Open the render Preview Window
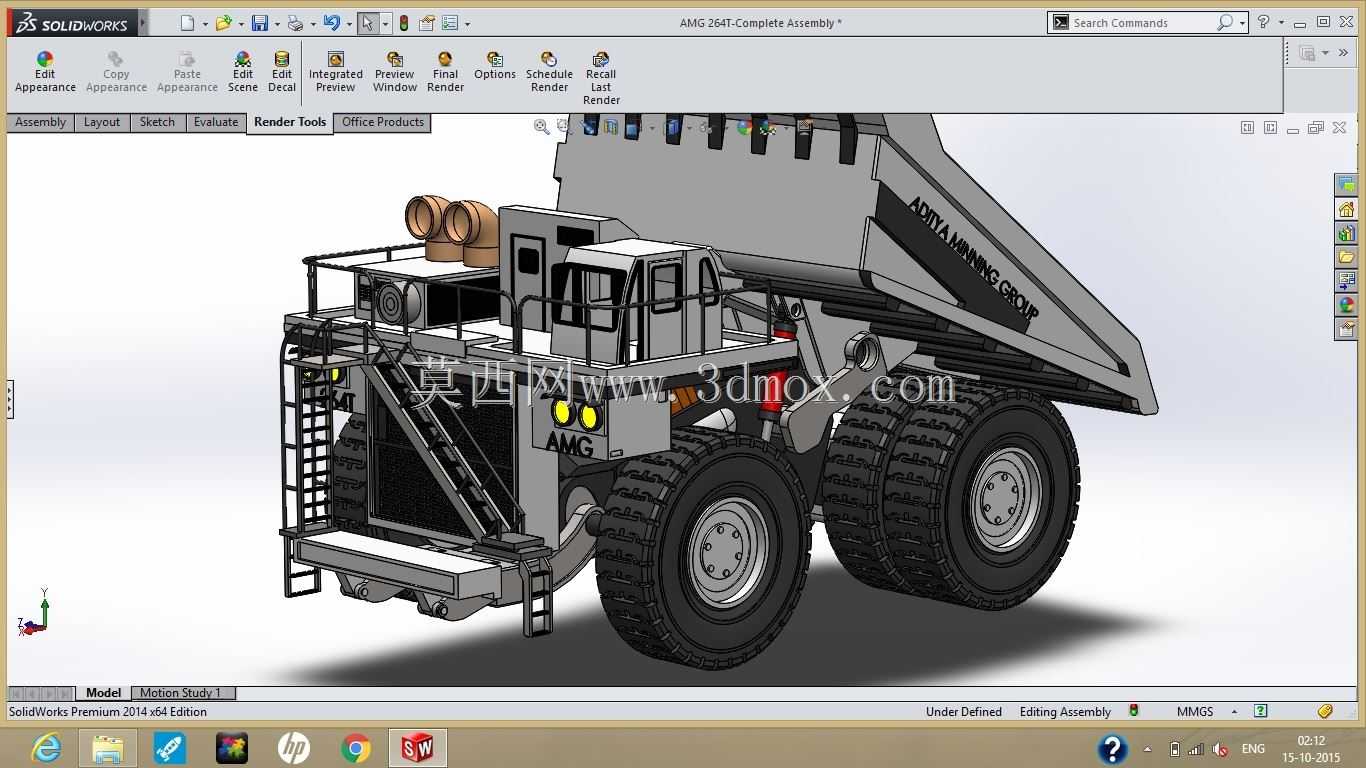 395,73
